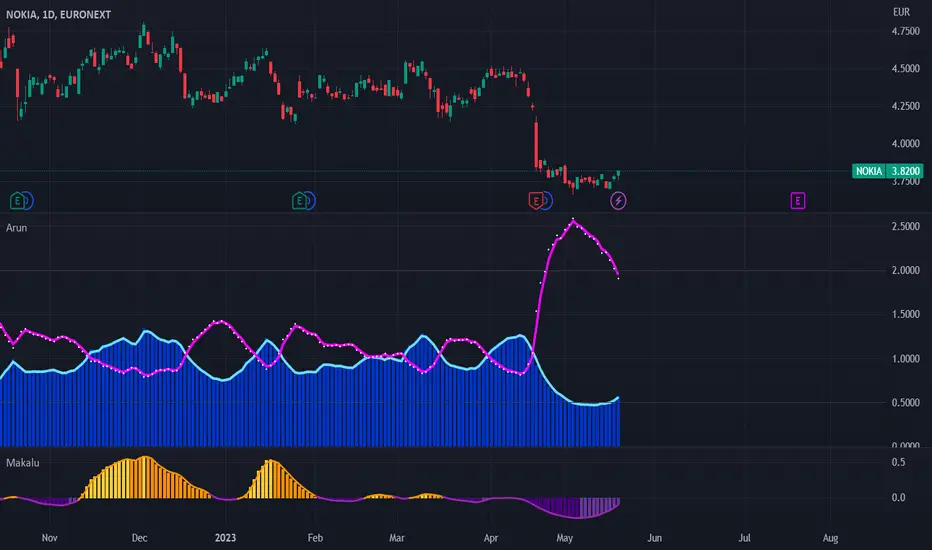The image size is (932, 550).
Task: Select the Makalu indicator label
Action: click(x=23, y=463)
